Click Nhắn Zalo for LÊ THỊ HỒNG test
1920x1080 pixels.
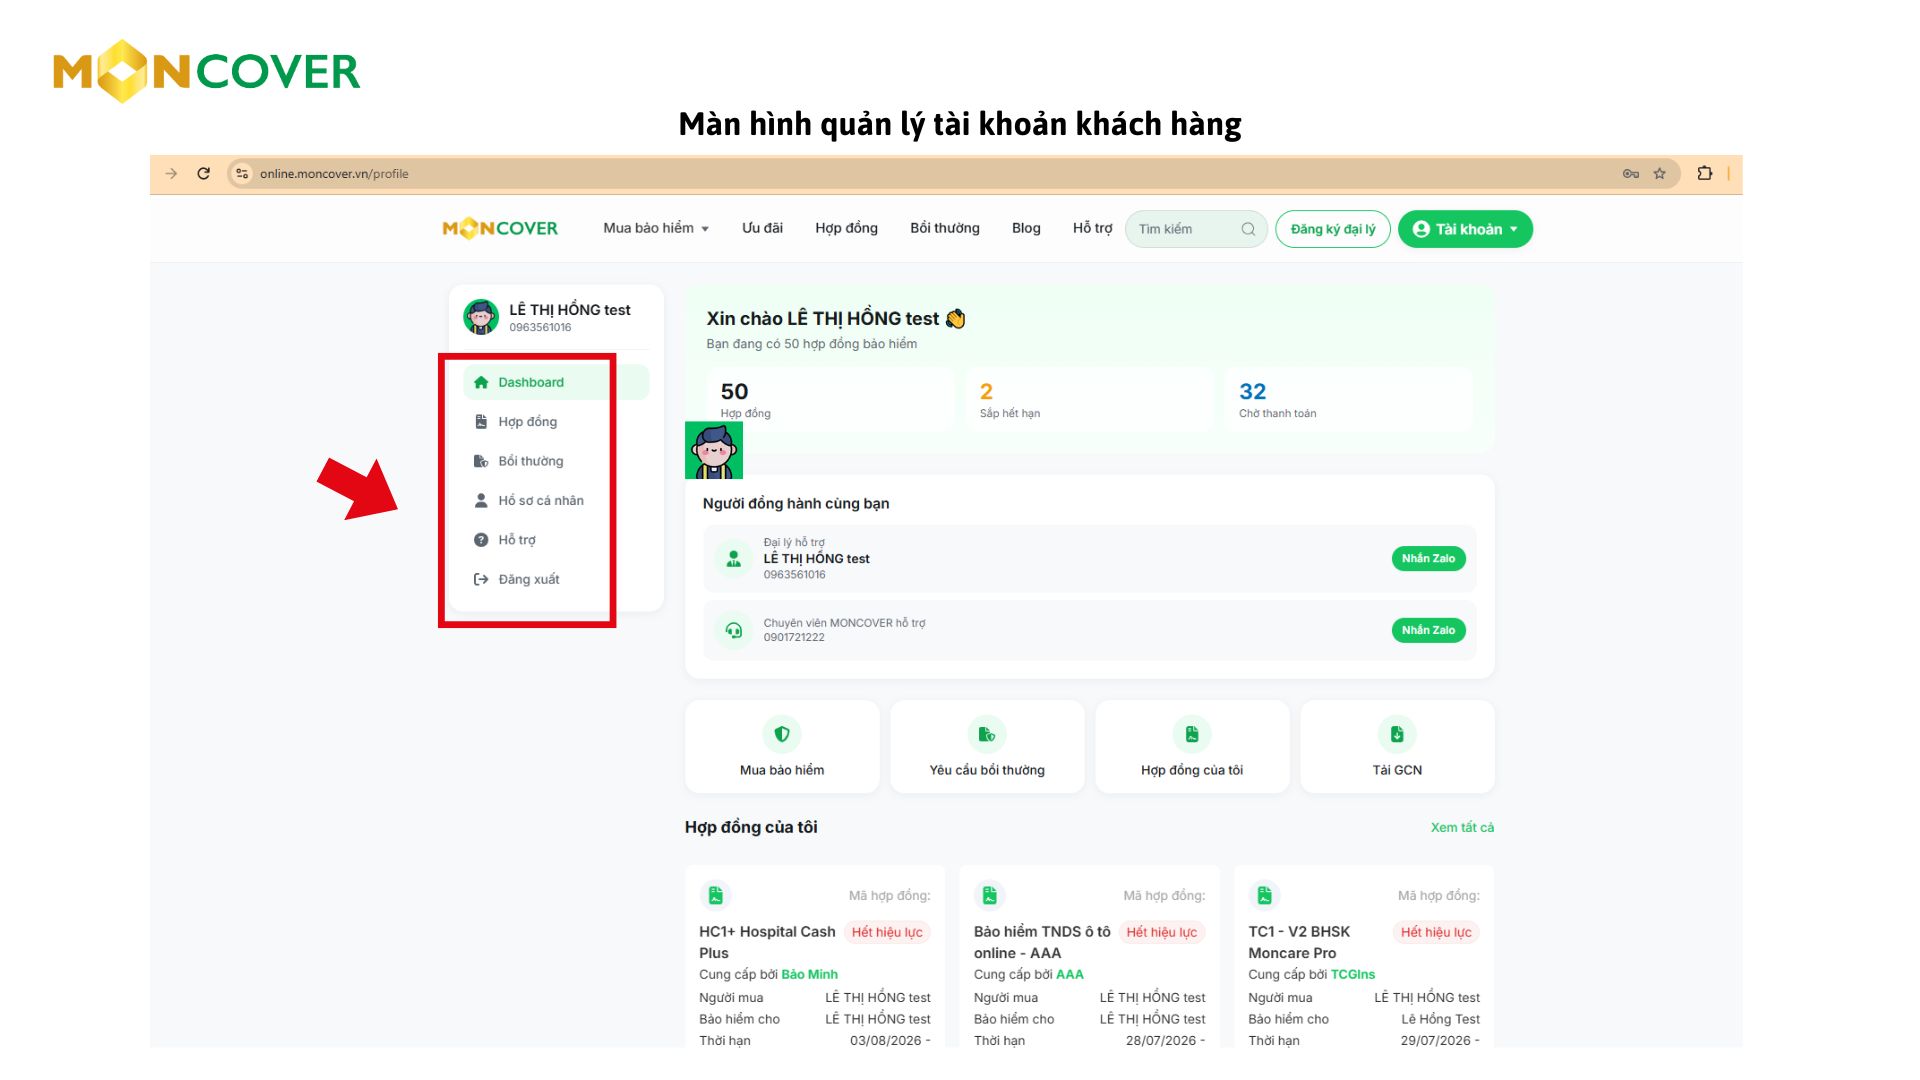tap(1428, 559)
